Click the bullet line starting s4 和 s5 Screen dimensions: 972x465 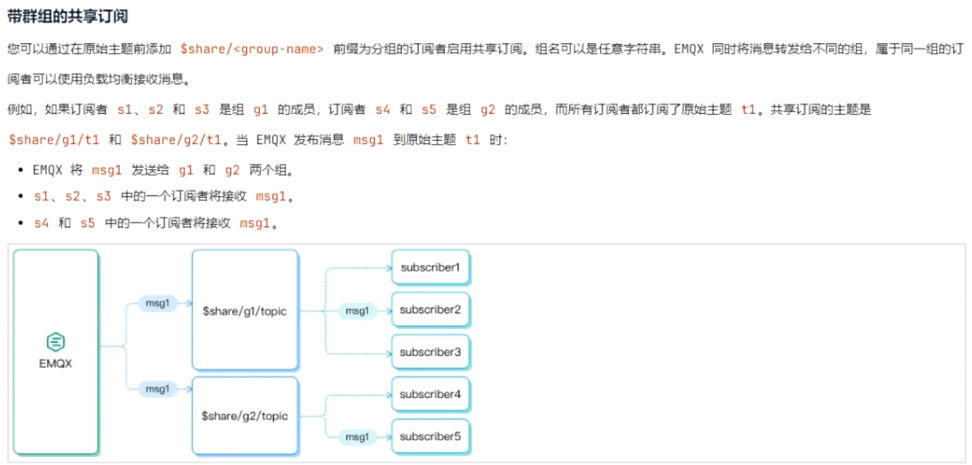click(156, 223)
